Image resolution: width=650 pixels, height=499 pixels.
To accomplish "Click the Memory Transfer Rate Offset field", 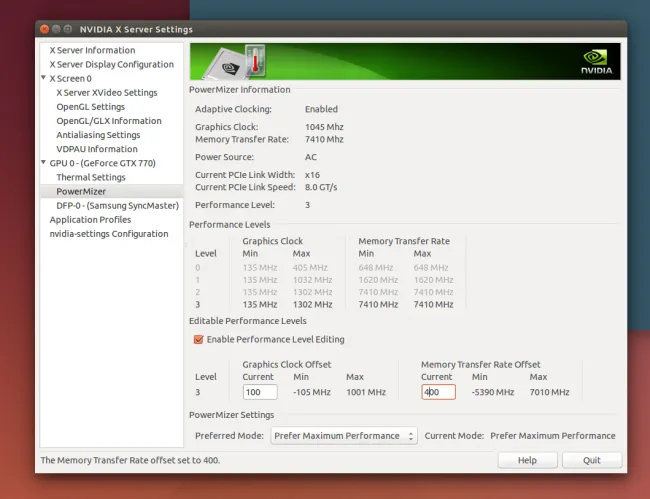I will (x=438, y=392).
